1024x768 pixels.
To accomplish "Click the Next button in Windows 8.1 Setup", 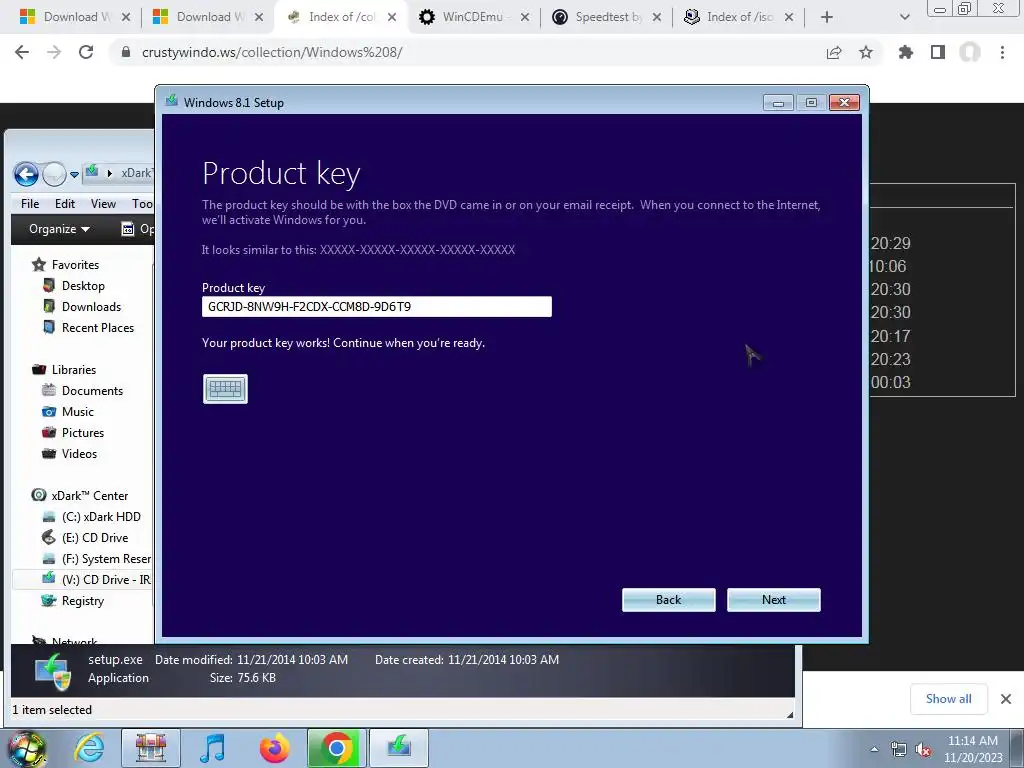I will 773,600.
